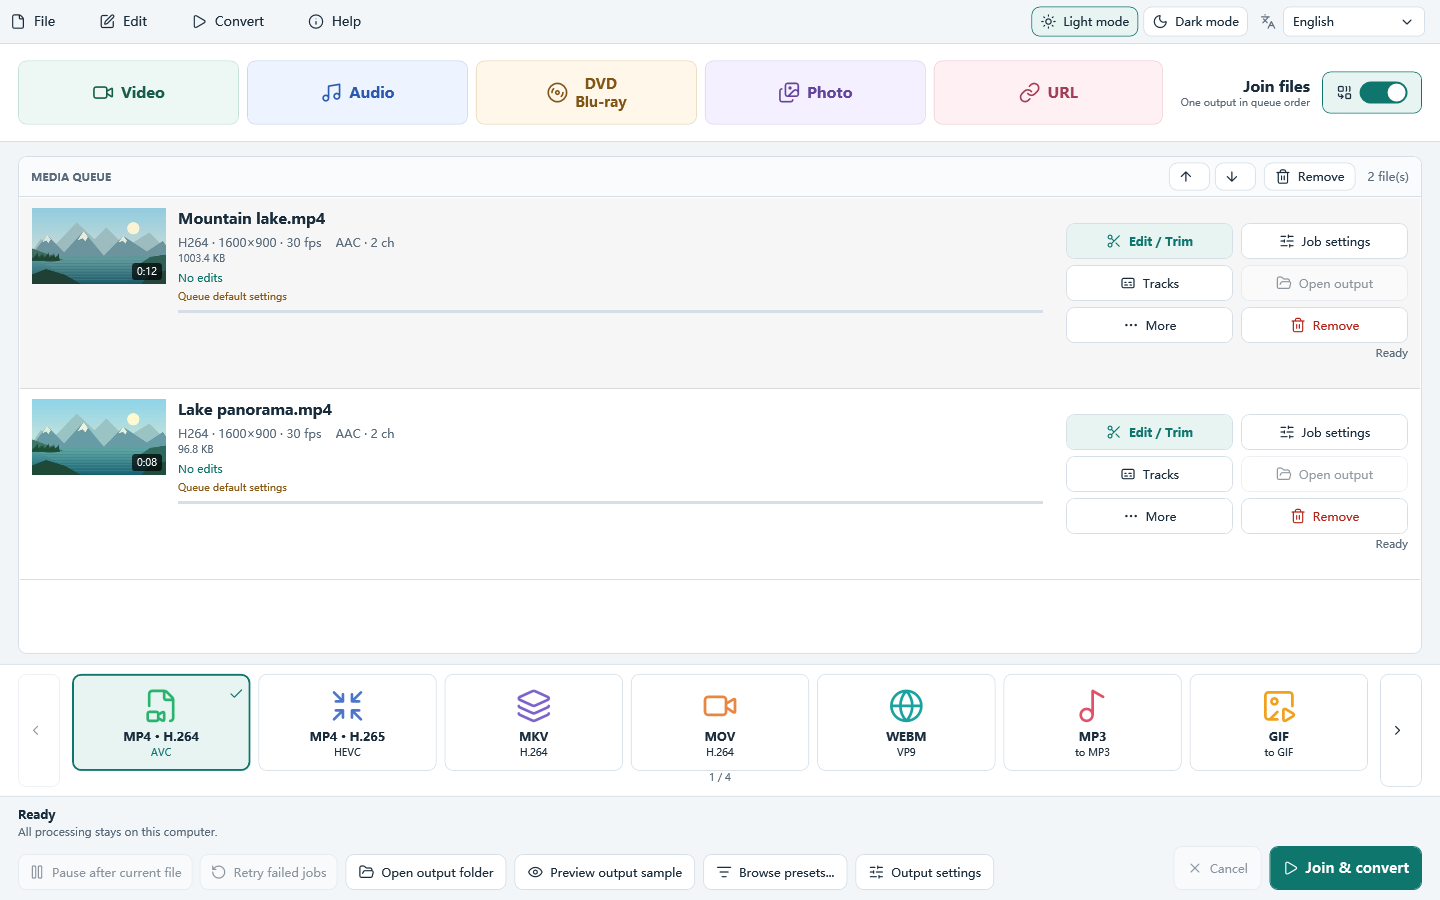Open the File menu
1440x900 pixels.
click(33, 21)
